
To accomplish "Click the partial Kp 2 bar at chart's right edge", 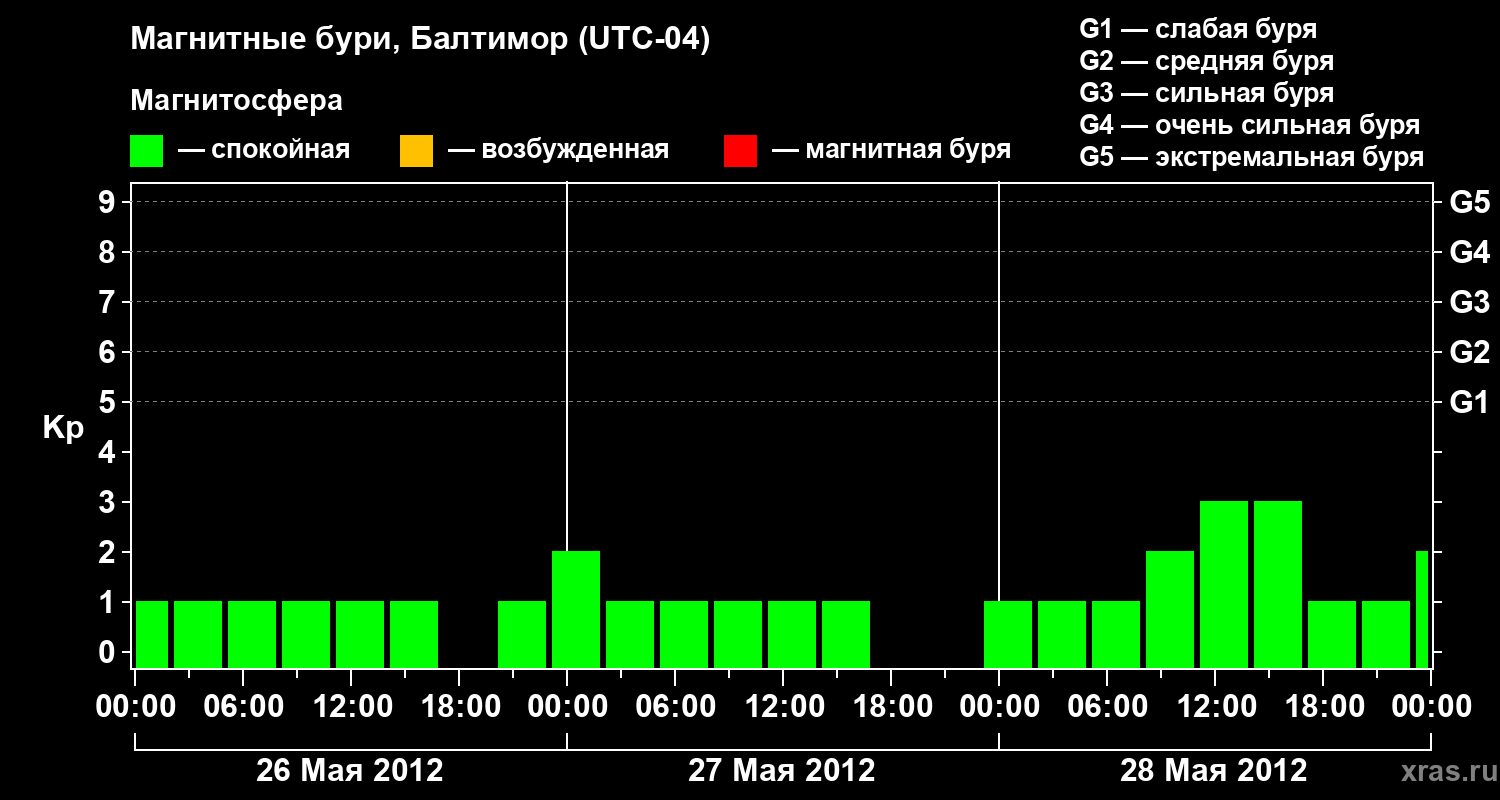I will (1422, 609).
